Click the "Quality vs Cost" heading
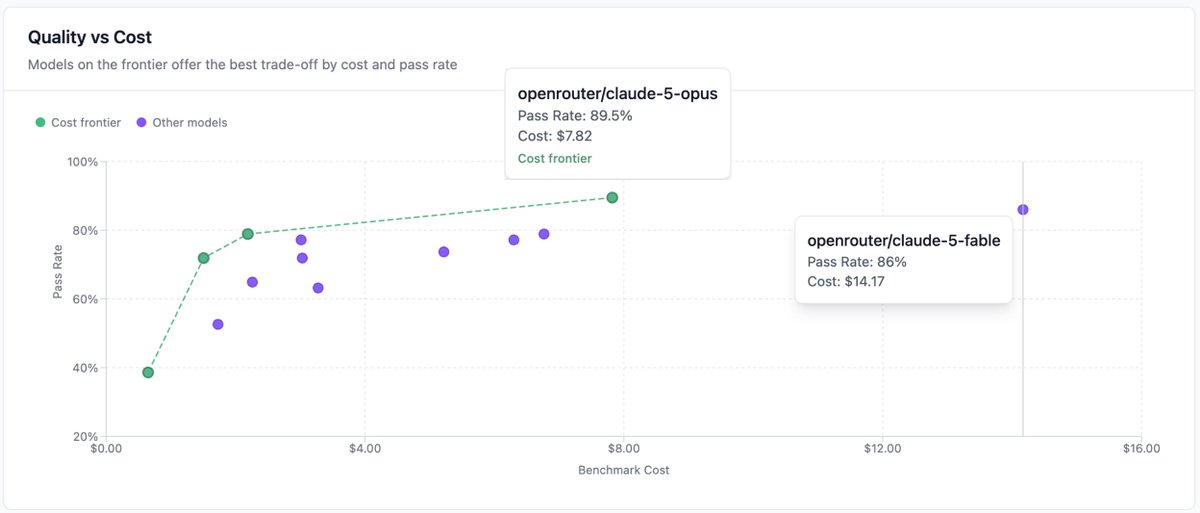The image size is (1200, 513). coord(90,37)
